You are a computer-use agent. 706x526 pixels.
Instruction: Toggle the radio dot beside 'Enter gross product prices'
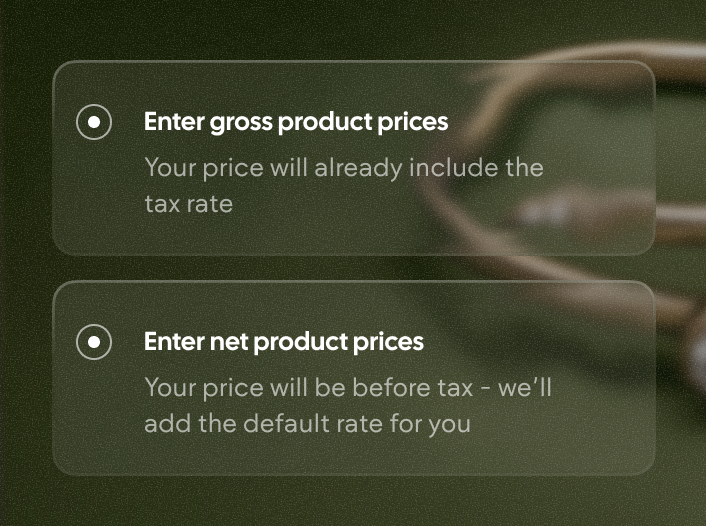94,122
